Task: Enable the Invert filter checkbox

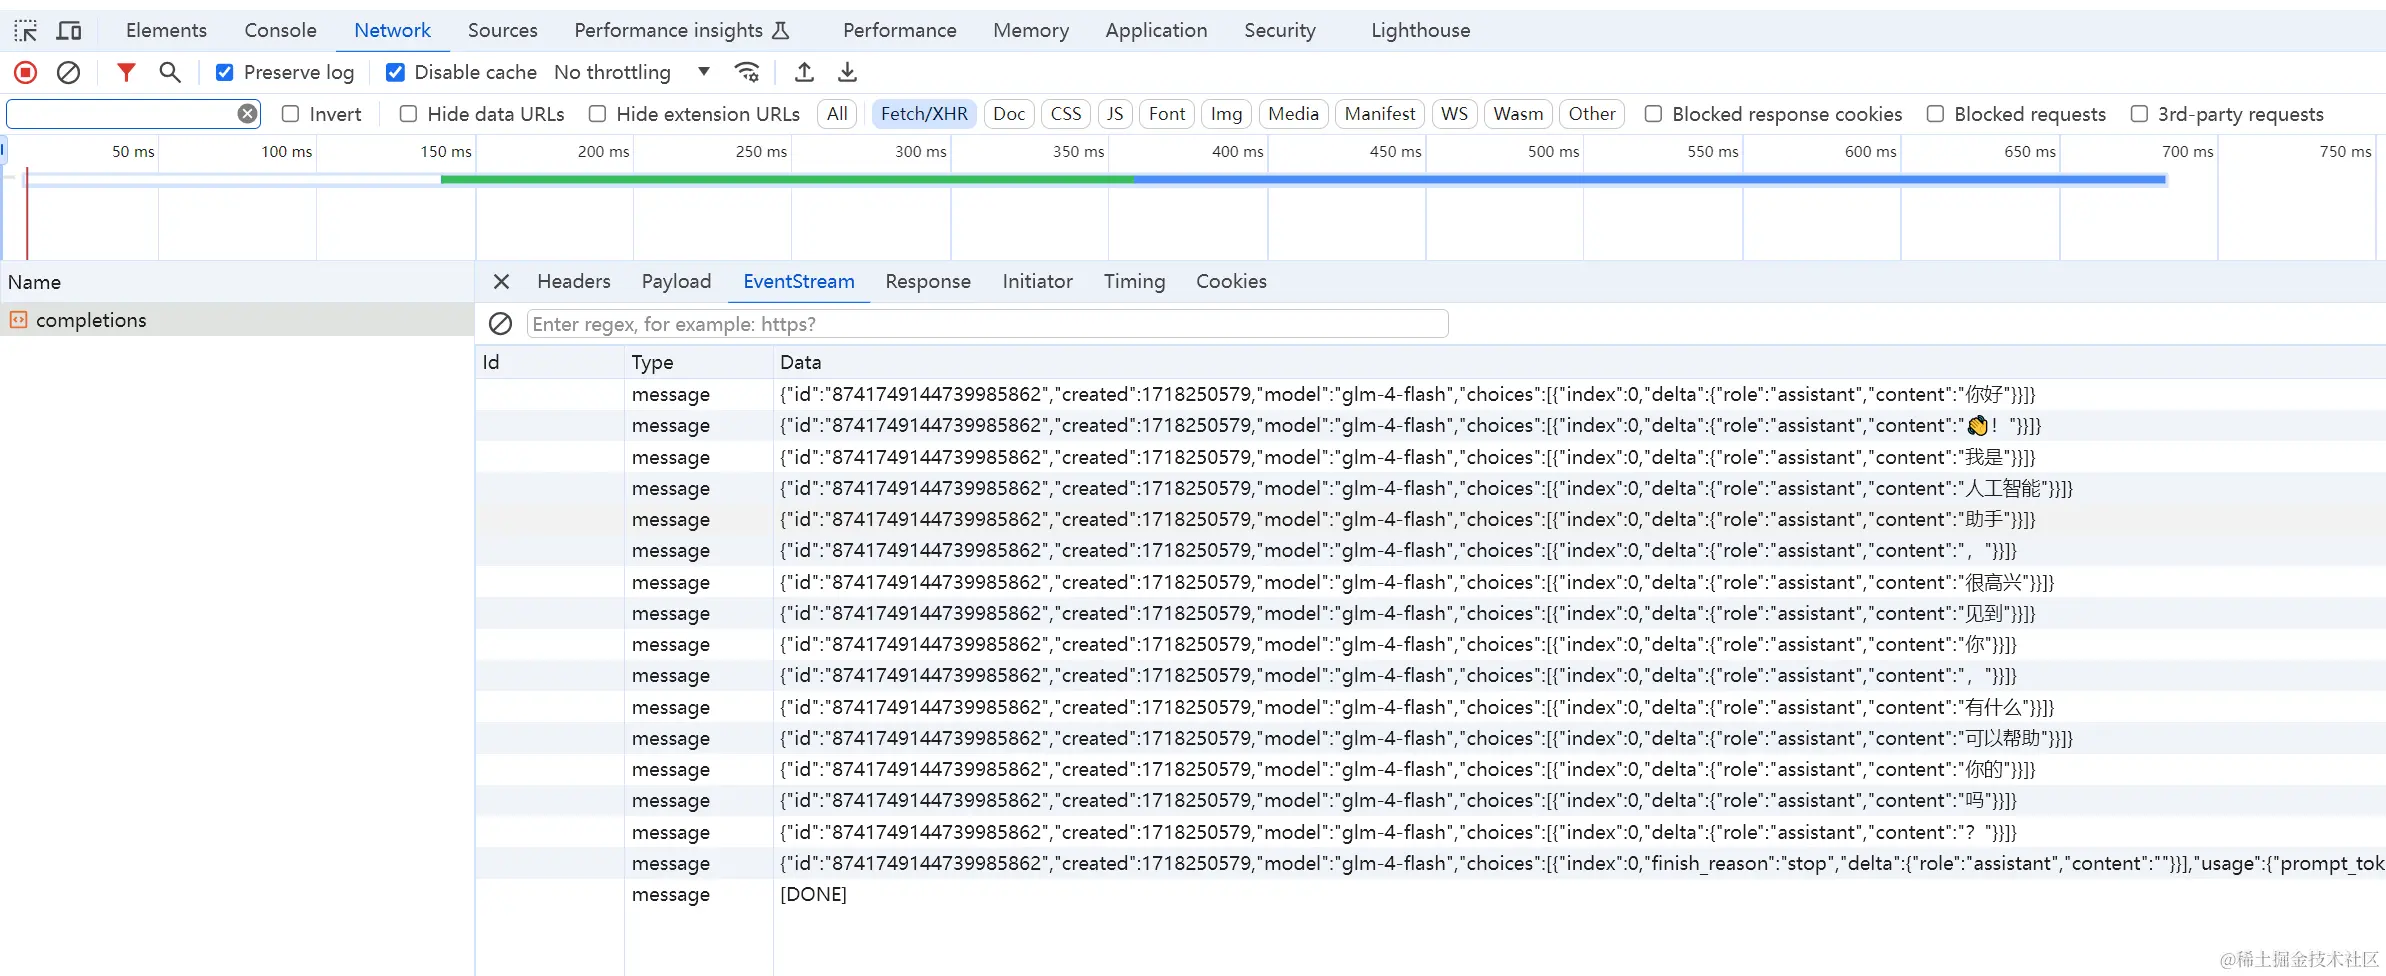Action: tap(290, 114)
